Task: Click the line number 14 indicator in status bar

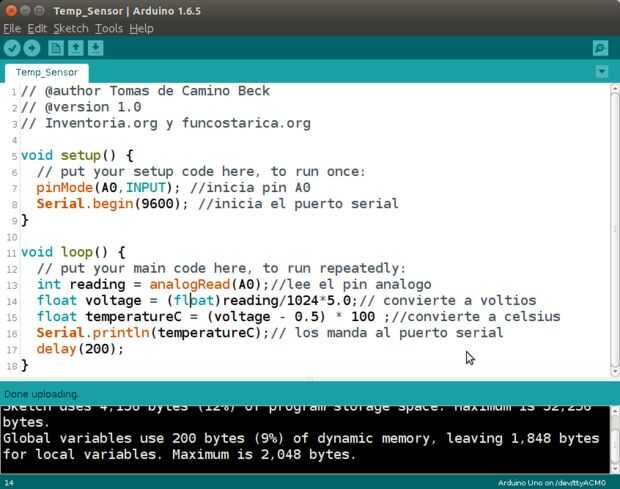Action: 9,483
